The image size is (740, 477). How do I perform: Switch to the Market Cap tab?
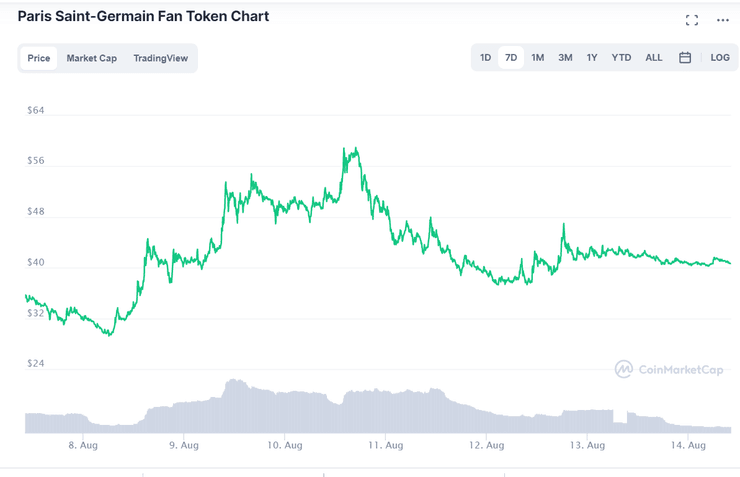pos(92,58)
